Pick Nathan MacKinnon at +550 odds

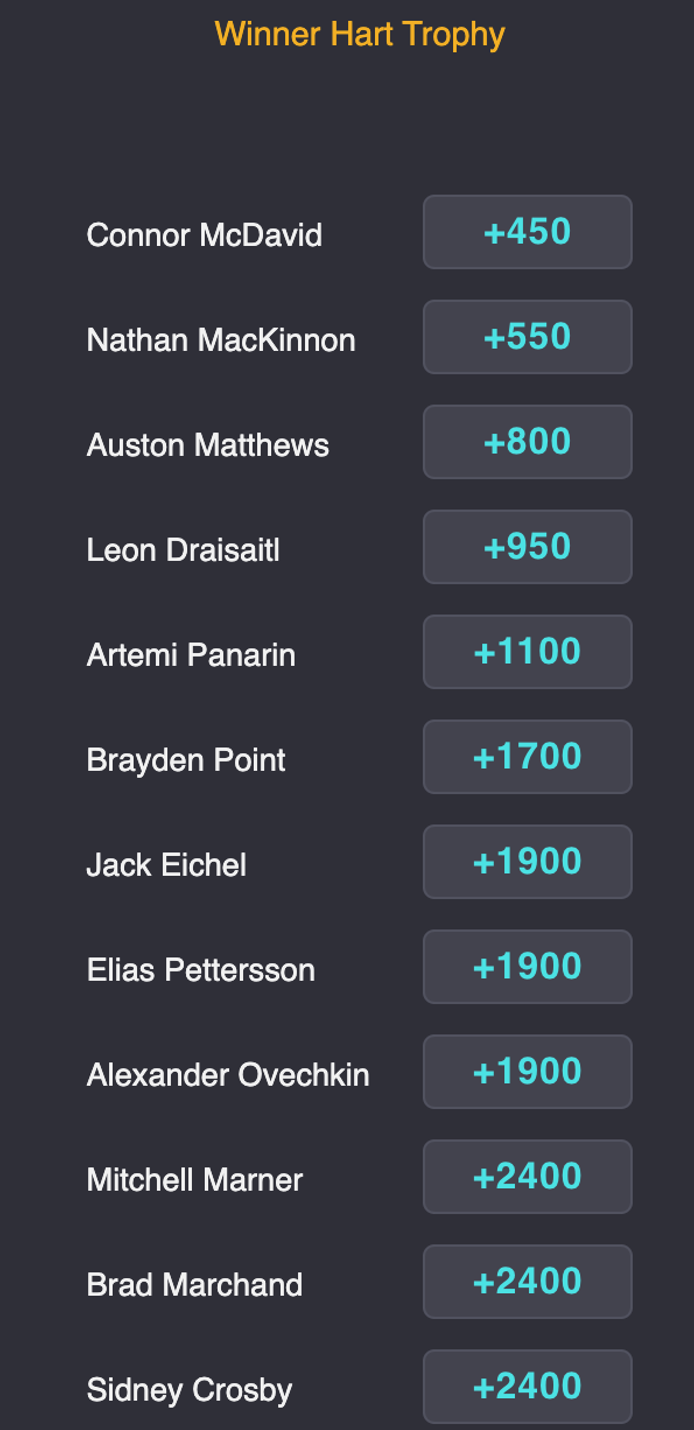click(527, 337)
